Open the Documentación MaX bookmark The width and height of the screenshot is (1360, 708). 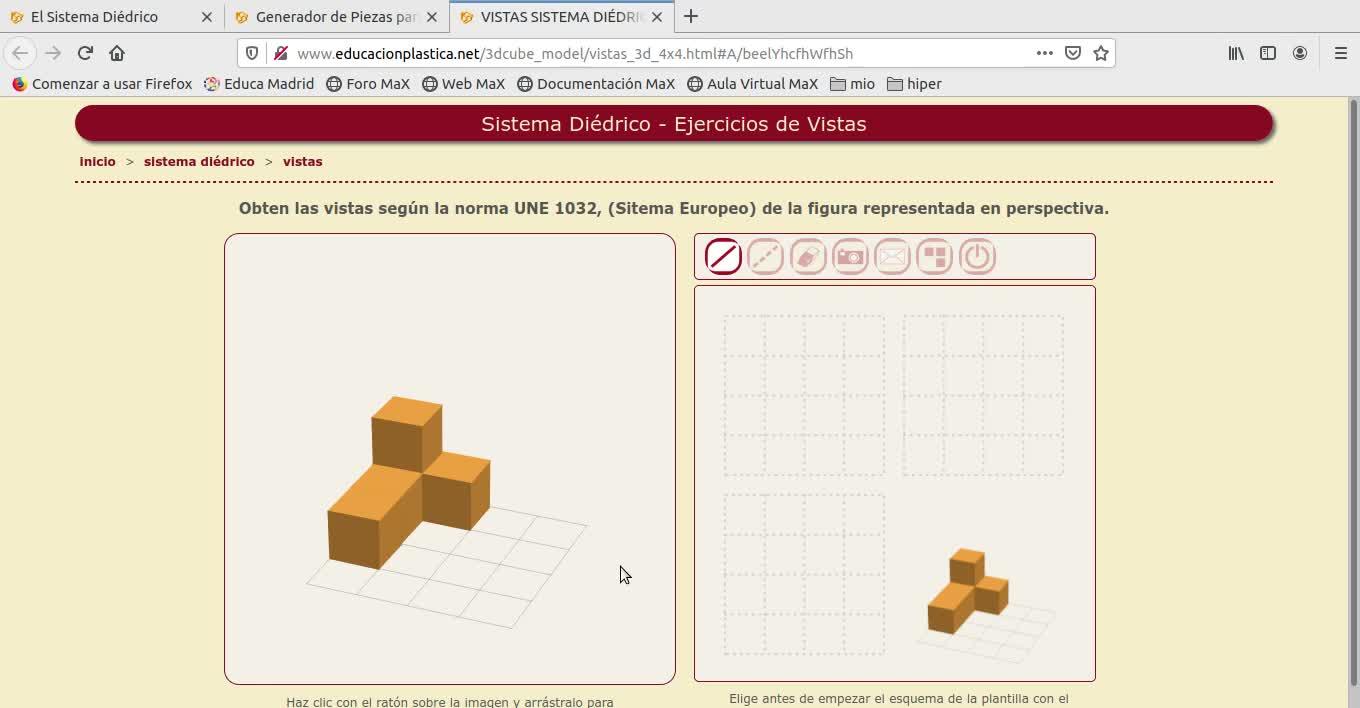point(596,84)
